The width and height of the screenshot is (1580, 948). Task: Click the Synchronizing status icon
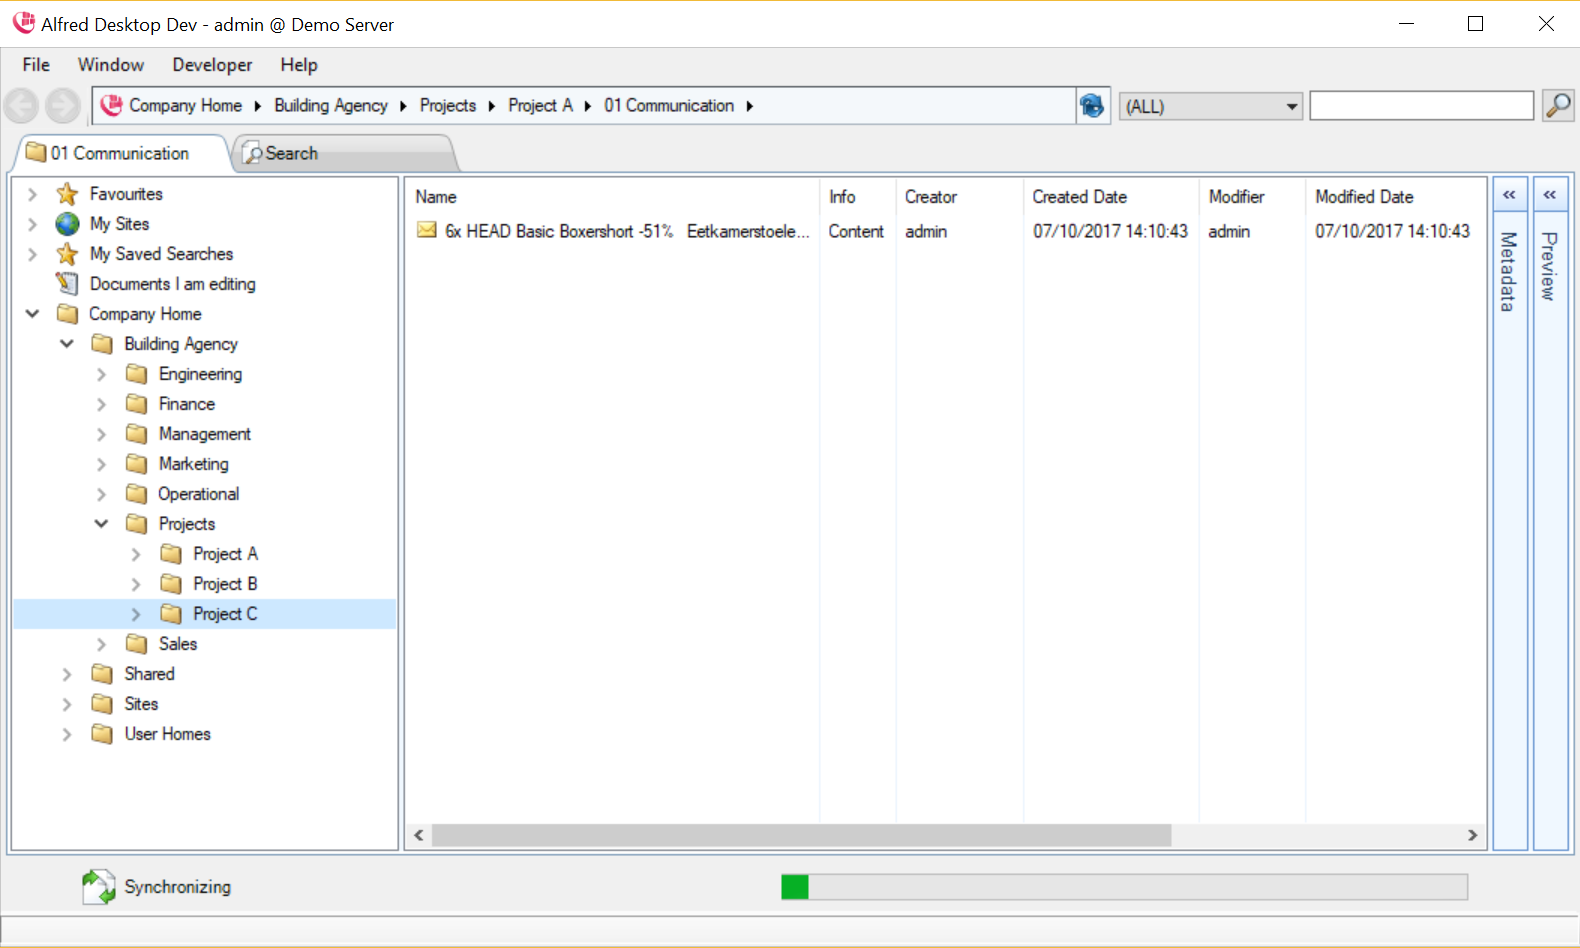(98, 886)
